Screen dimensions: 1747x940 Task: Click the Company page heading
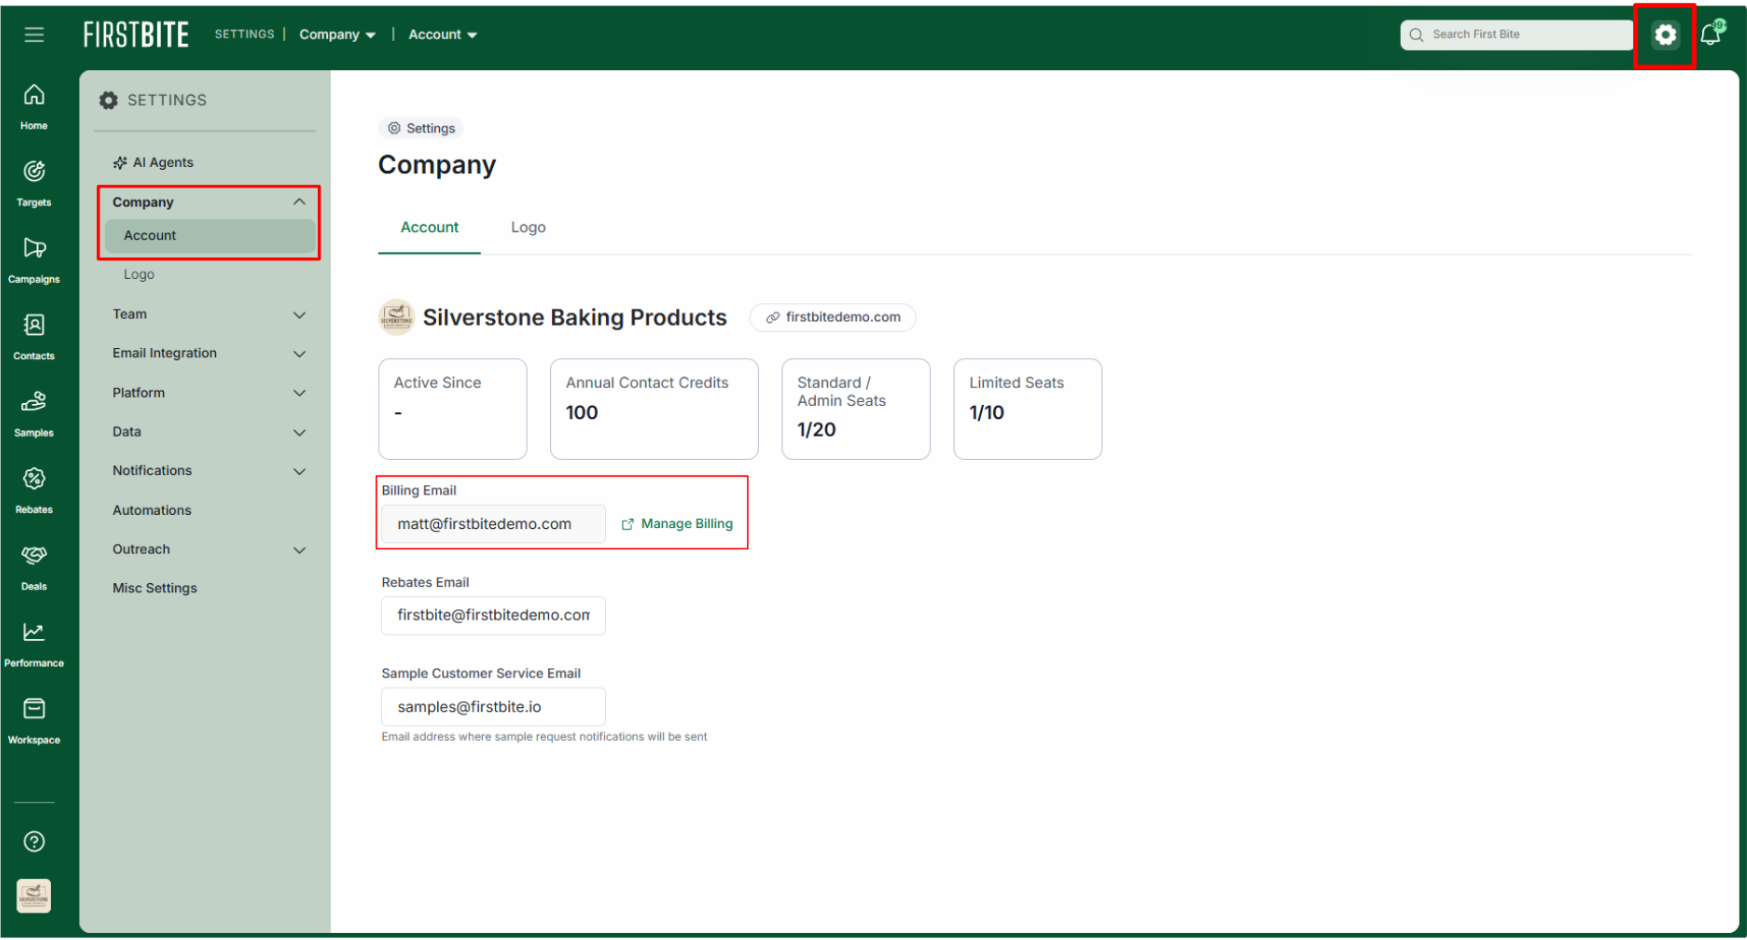tap(437, 165)
